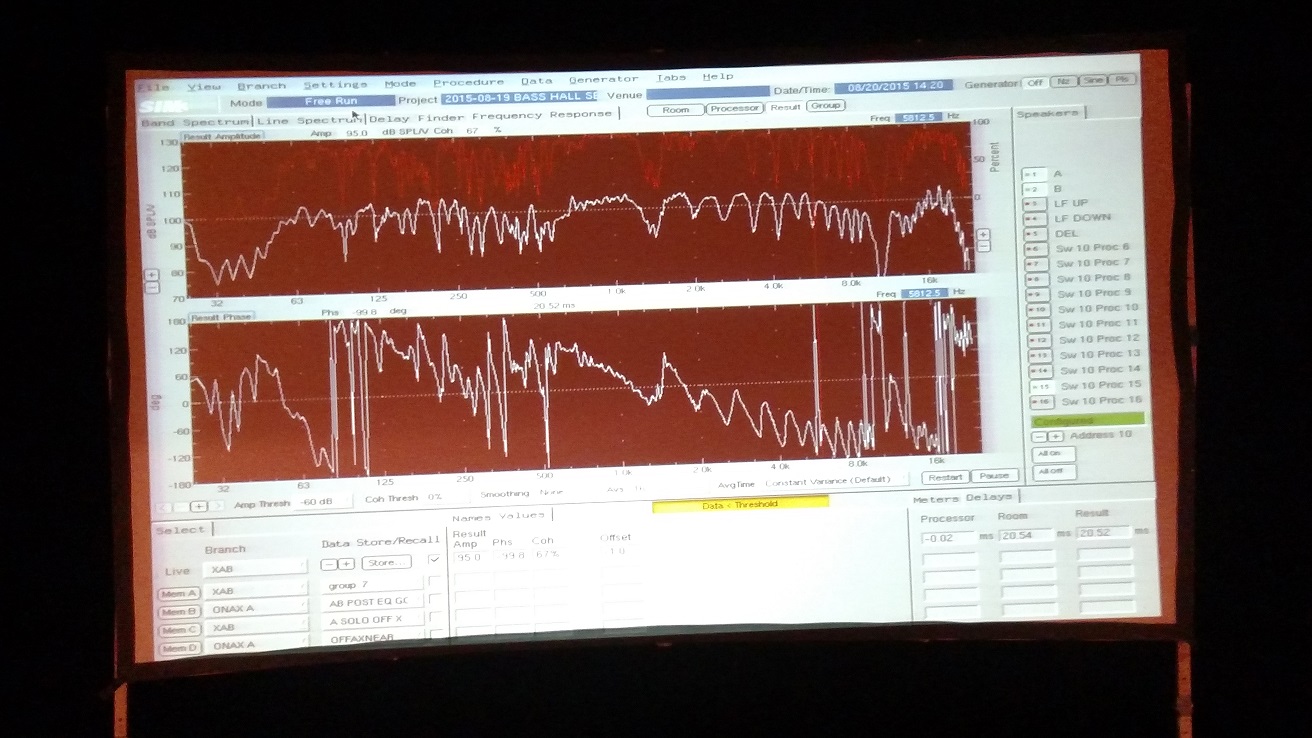Decrease Address with minus button
1312x738 pixels.
coord(1040,437)
